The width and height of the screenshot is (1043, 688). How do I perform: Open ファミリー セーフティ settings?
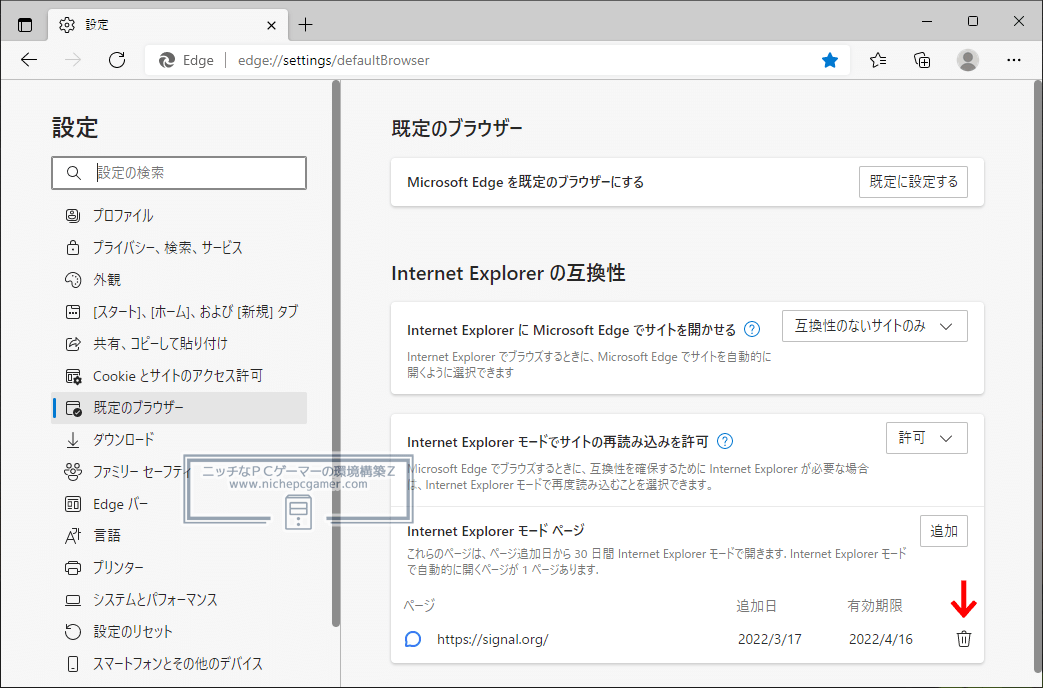(179, 472)
